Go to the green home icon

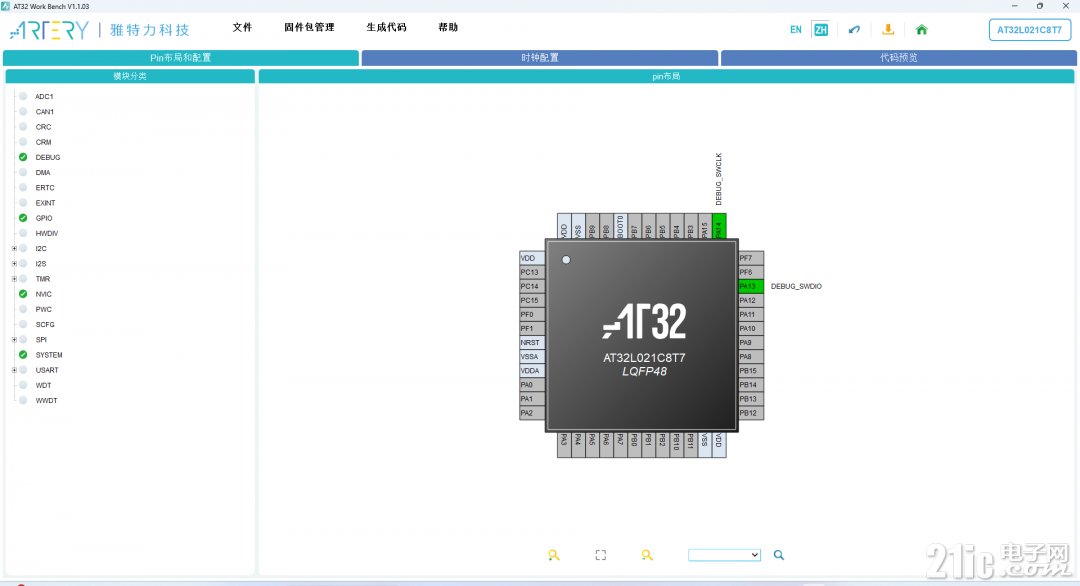point(922,30)
